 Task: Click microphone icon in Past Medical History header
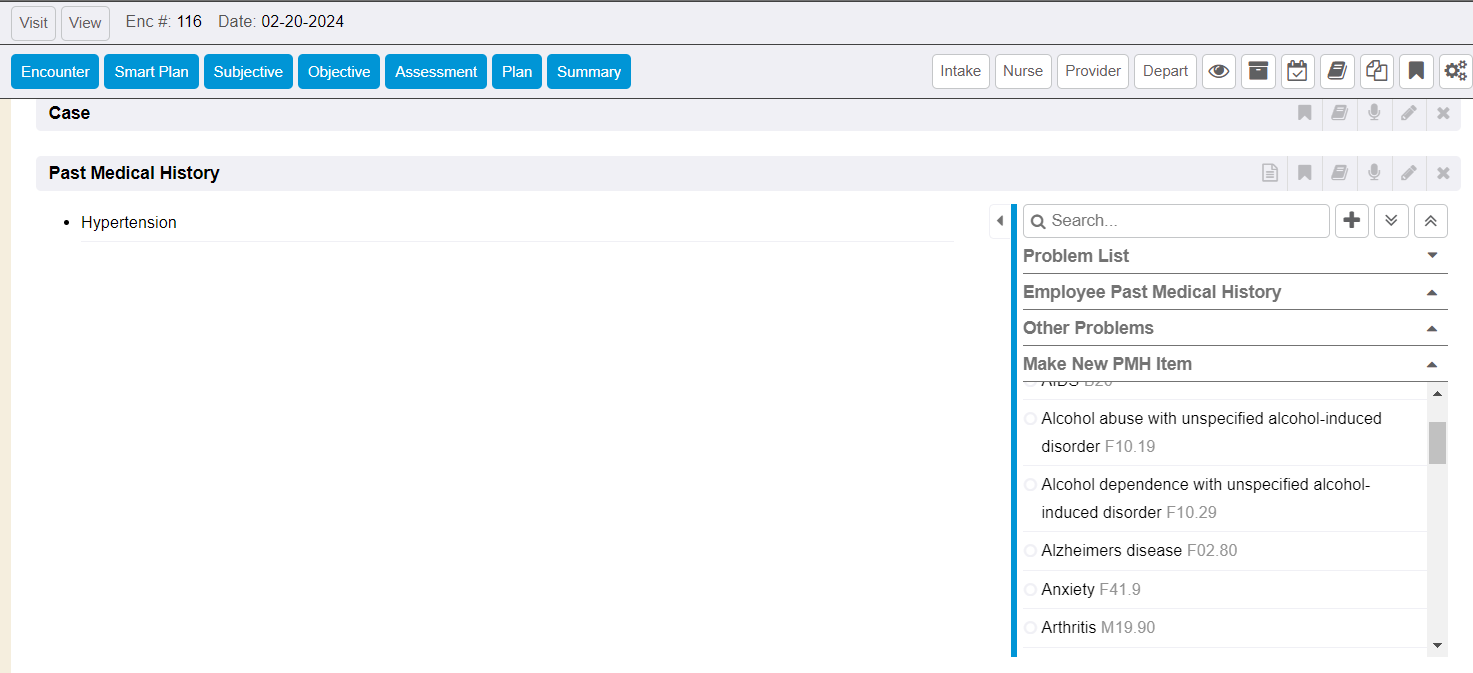(x=1374, y=173)
